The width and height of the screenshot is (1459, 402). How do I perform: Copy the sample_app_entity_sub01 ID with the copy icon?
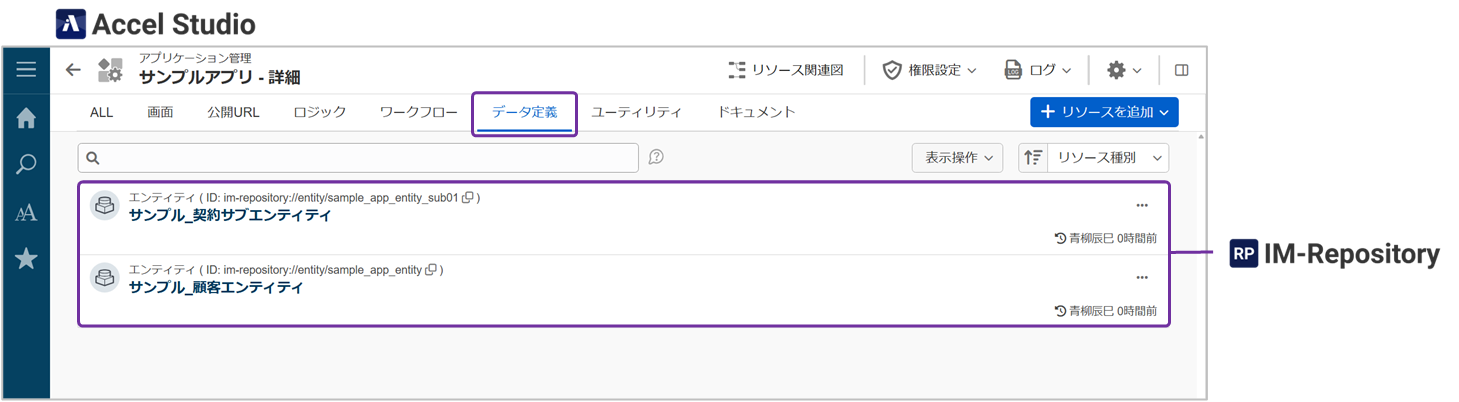pos(468,198)
